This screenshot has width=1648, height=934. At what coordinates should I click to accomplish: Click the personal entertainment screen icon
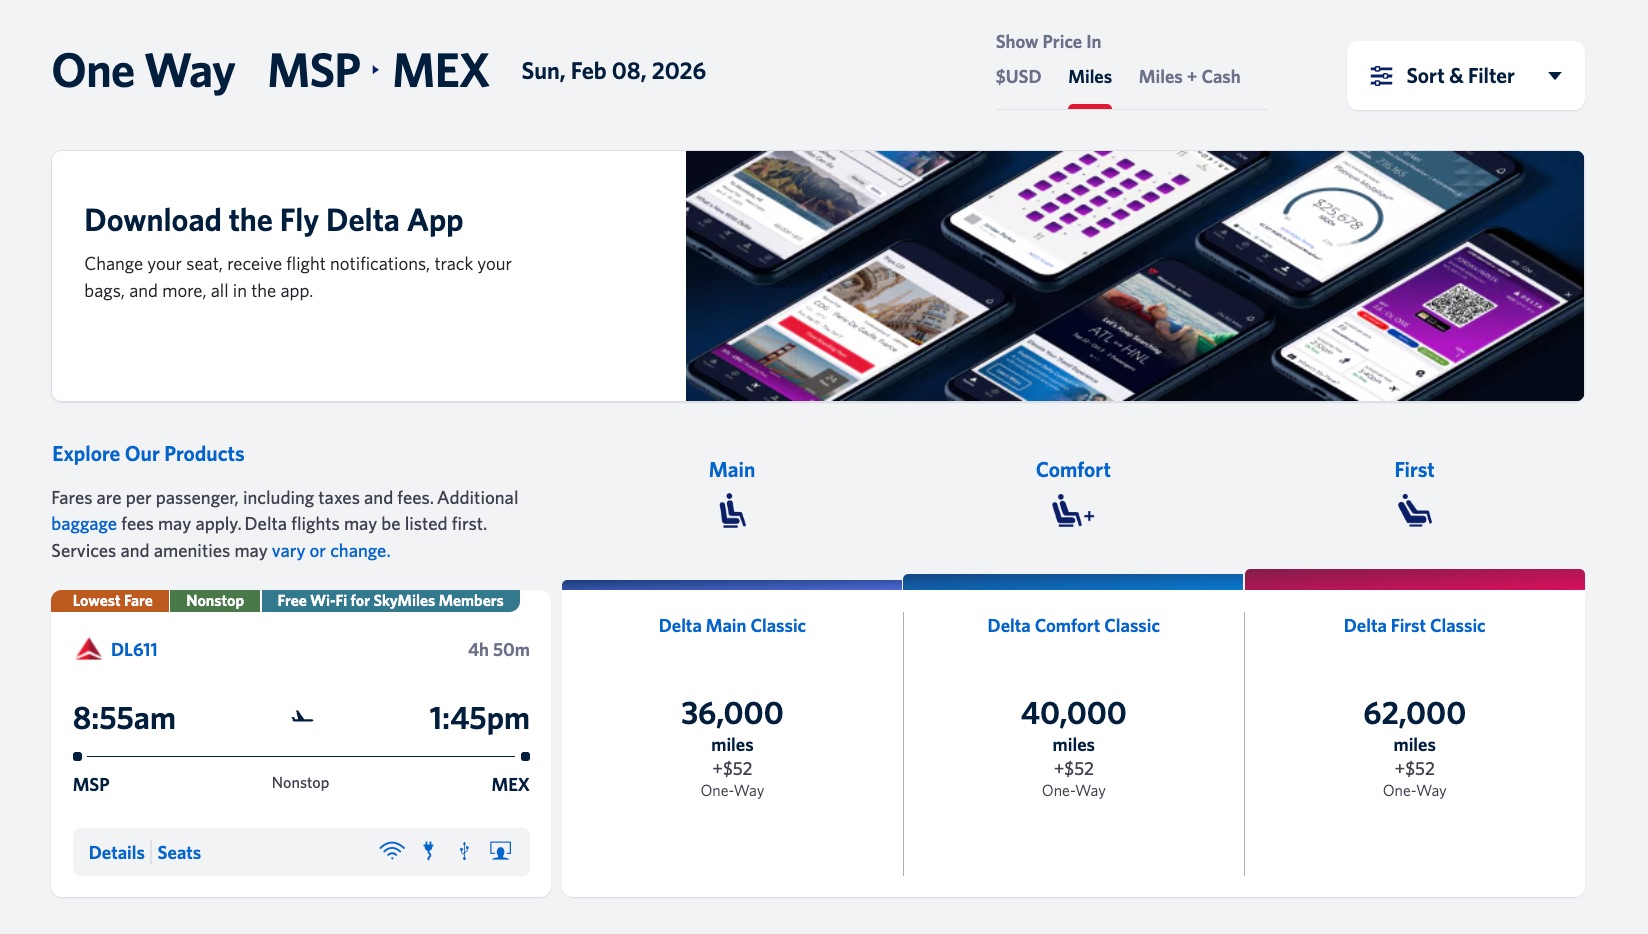(x=500, y=851)
